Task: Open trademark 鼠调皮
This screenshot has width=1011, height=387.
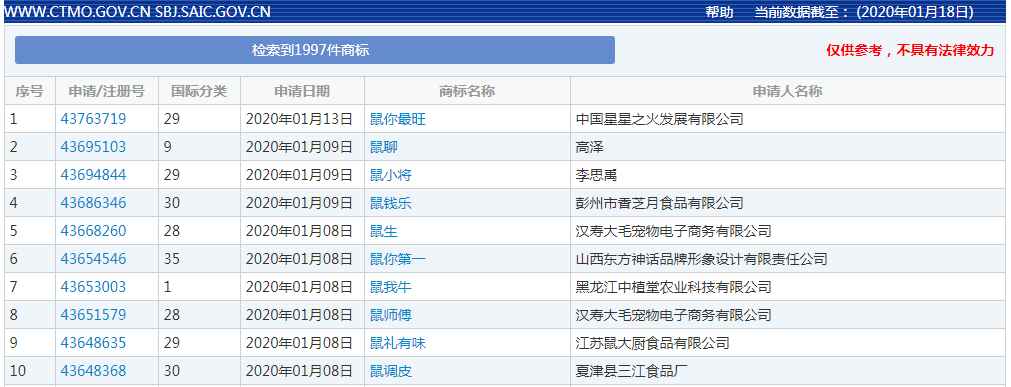Action: coord(391,372)
